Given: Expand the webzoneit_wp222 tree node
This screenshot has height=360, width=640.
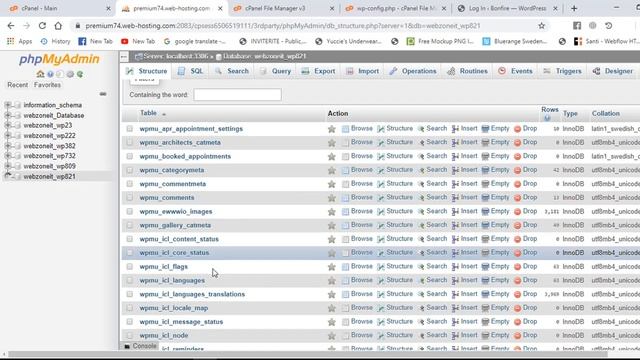Looking at the screenshot, I should click(7, 136).
